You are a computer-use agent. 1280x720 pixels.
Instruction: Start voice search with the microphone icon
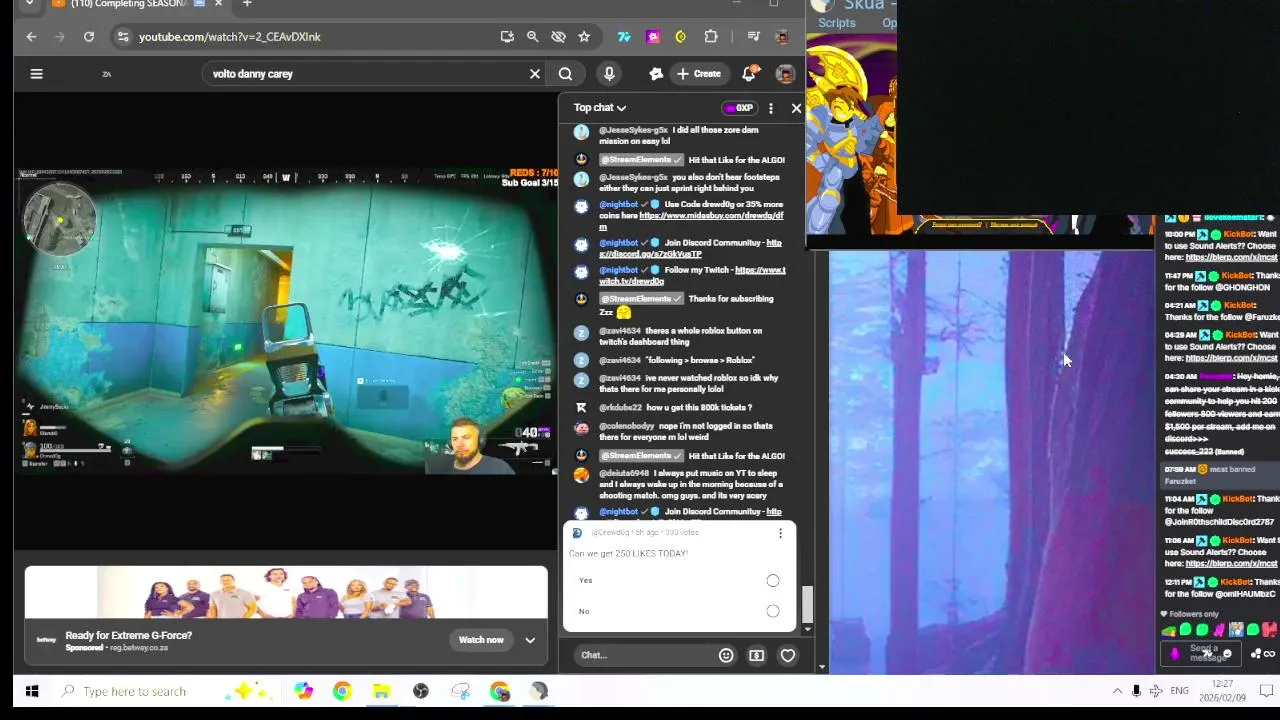tap(609, 73)
